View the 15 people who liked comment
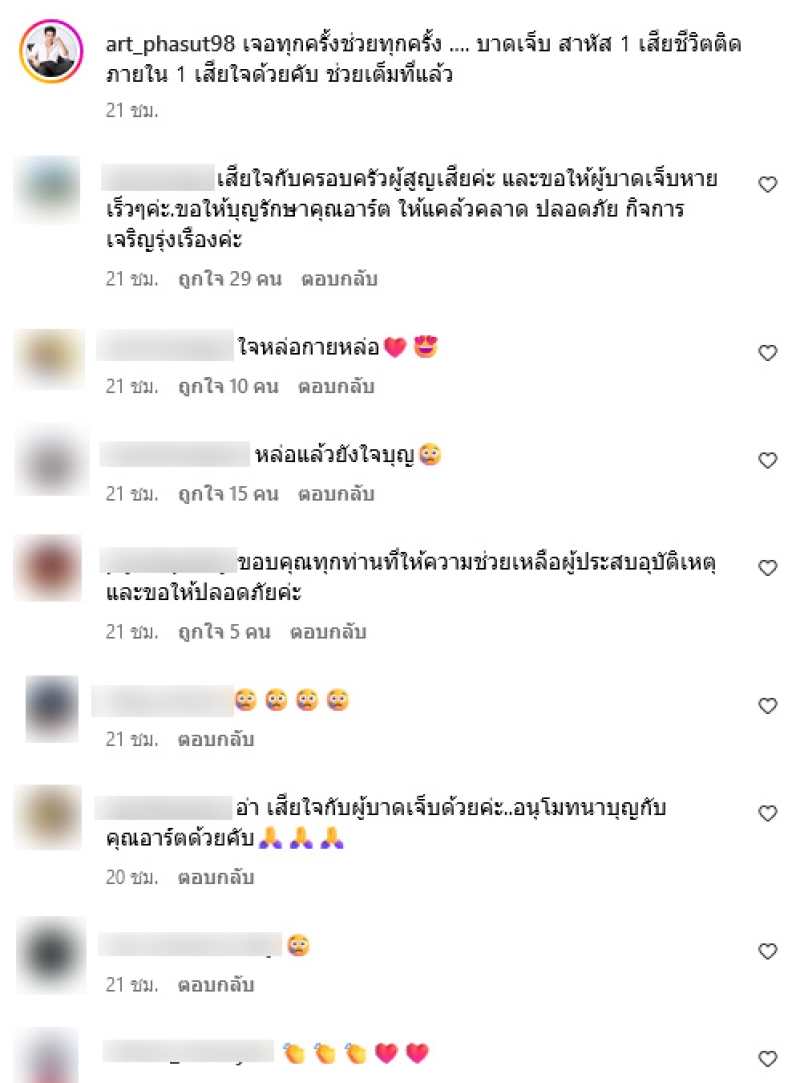 [x=228, y=494]
